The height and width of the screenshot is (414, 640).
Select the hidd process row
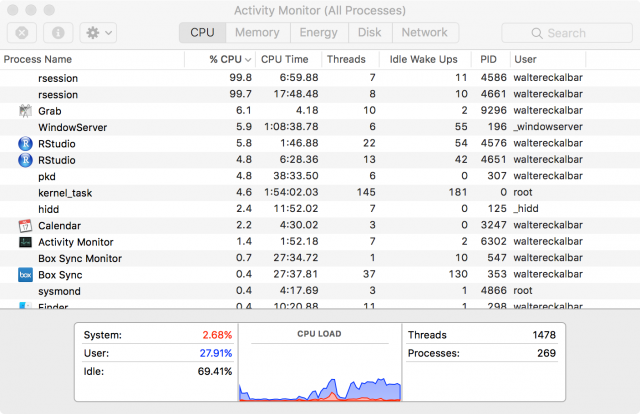320,209
